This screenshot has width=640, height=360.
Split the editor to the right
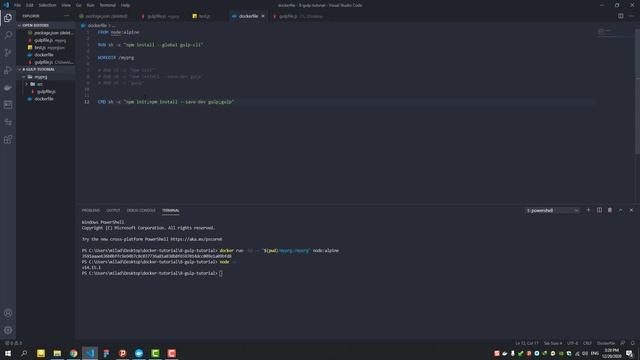coord(620,16)
